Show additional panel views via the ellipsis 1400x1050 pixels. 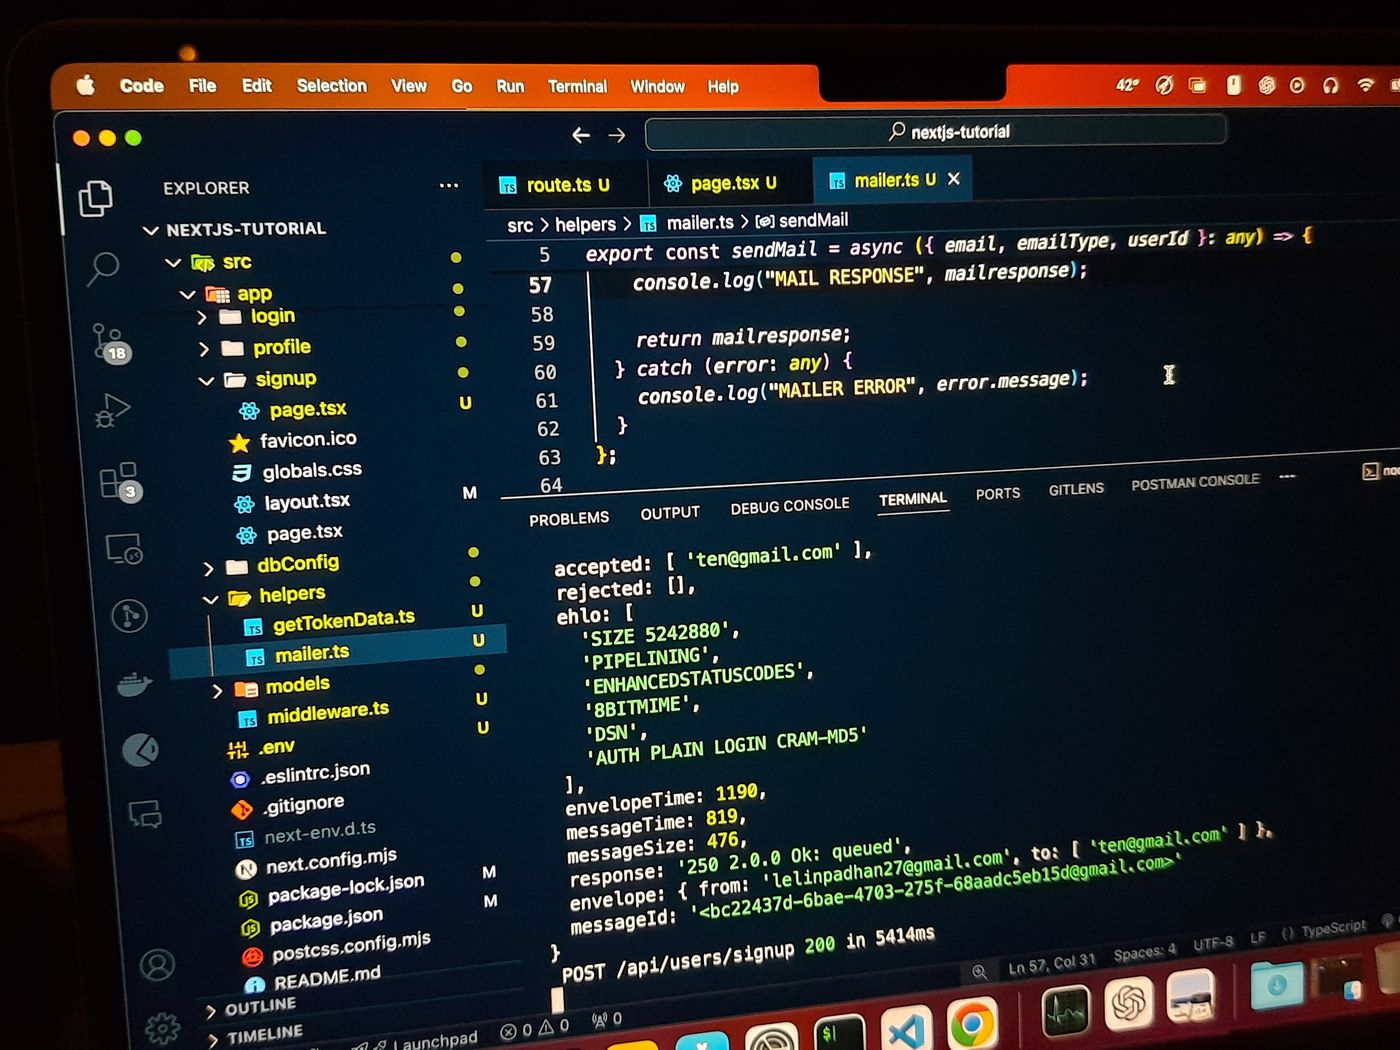pos(1287,476)
